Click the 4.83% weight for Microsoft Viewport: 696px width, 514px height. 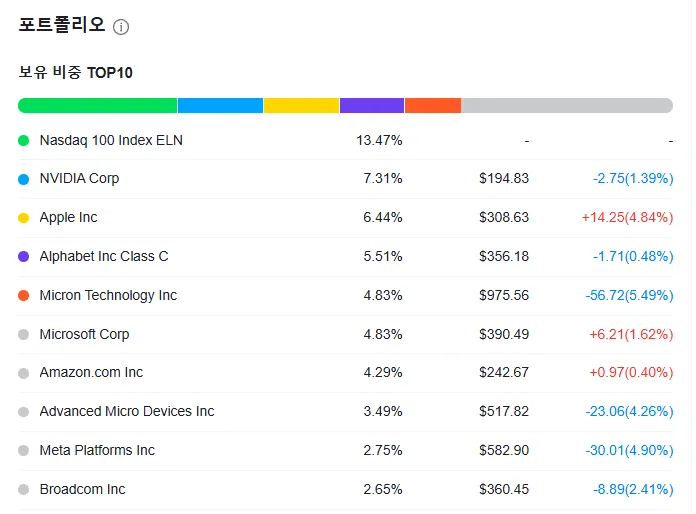click(x=383, y=334)
